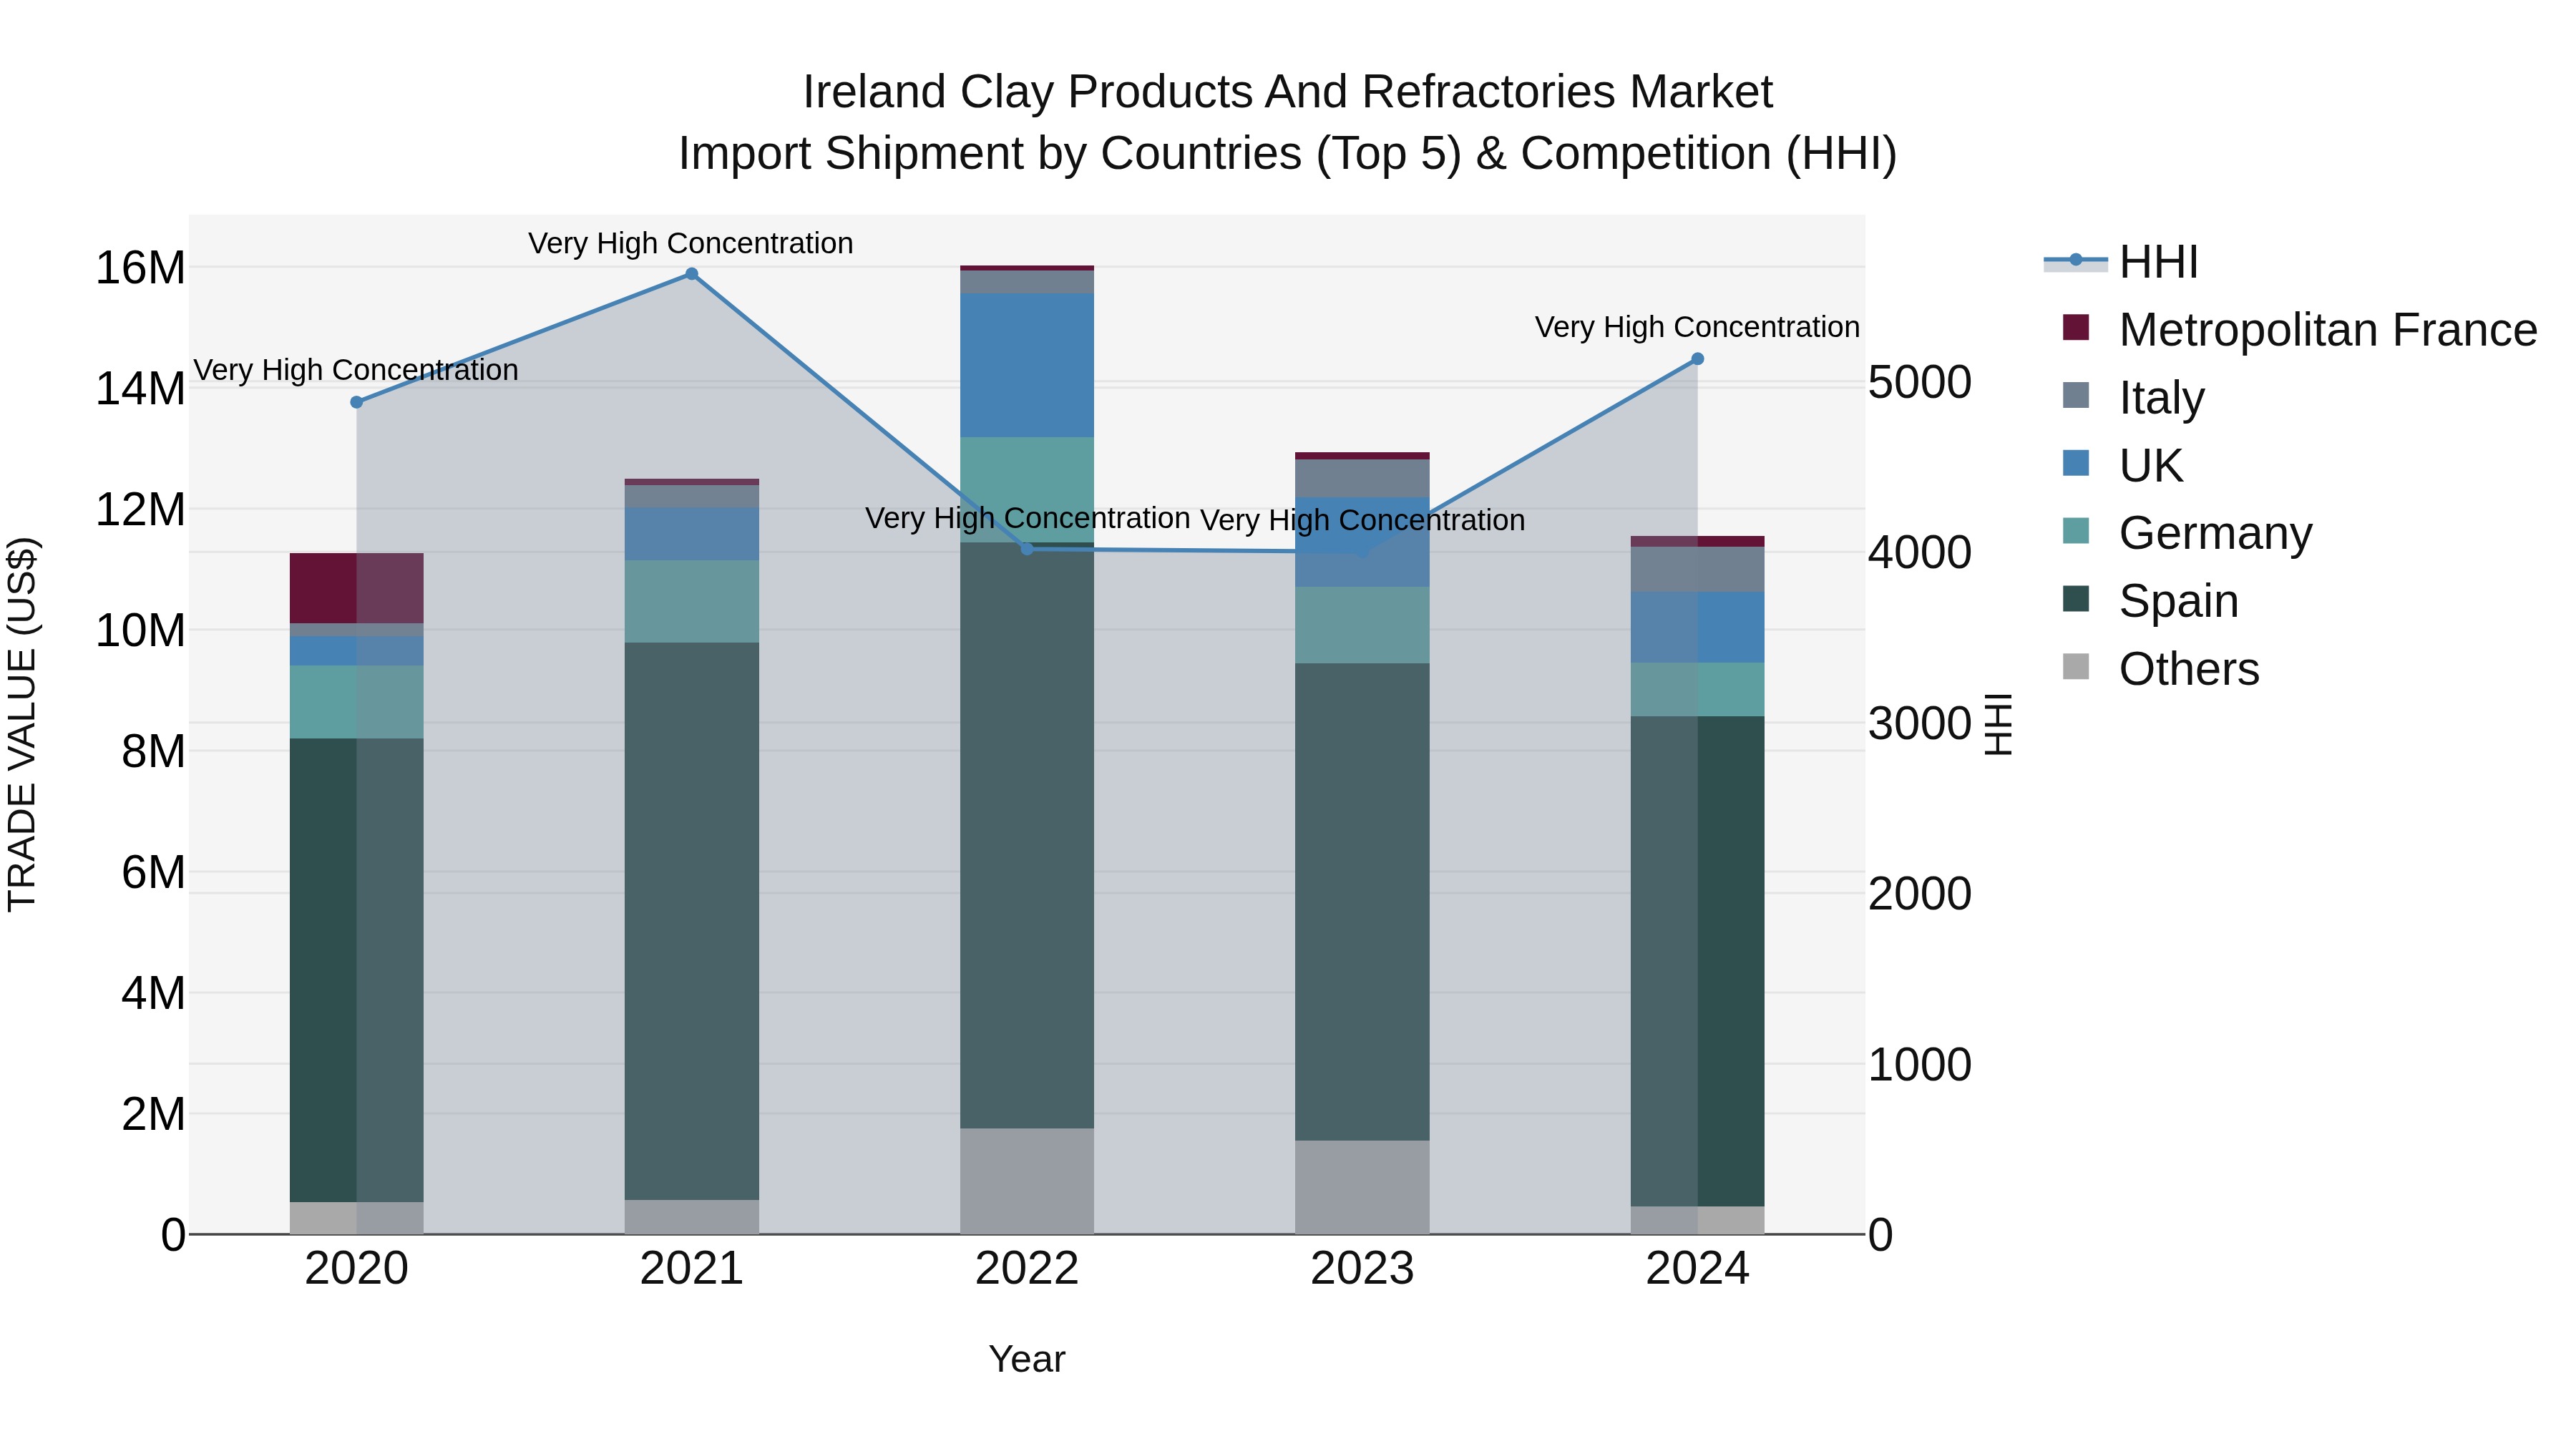Viewport: 2576px width, 1449px height.
Task: Click the Year axis title
Action: (1027, 1359)
